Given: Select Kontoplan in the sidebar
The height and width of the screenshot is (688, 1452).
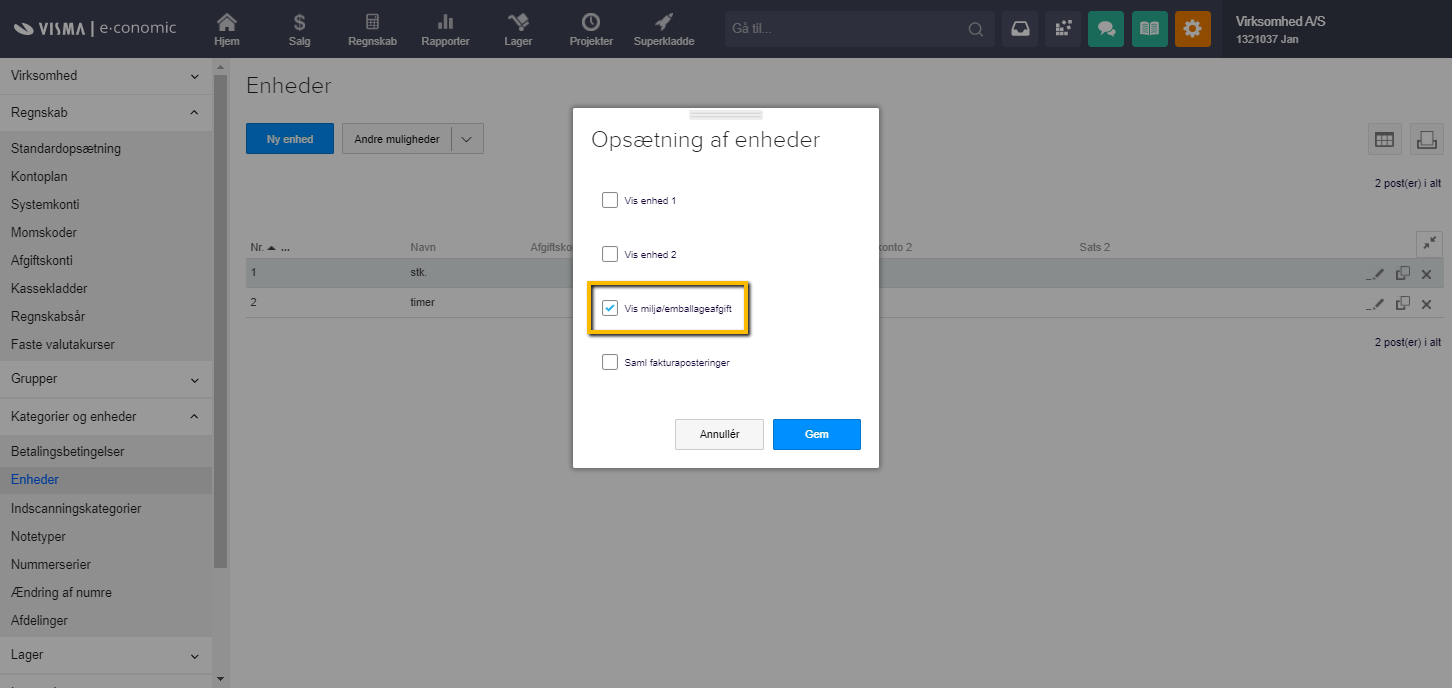Looking at the screenshot, I should pos(39,176).
